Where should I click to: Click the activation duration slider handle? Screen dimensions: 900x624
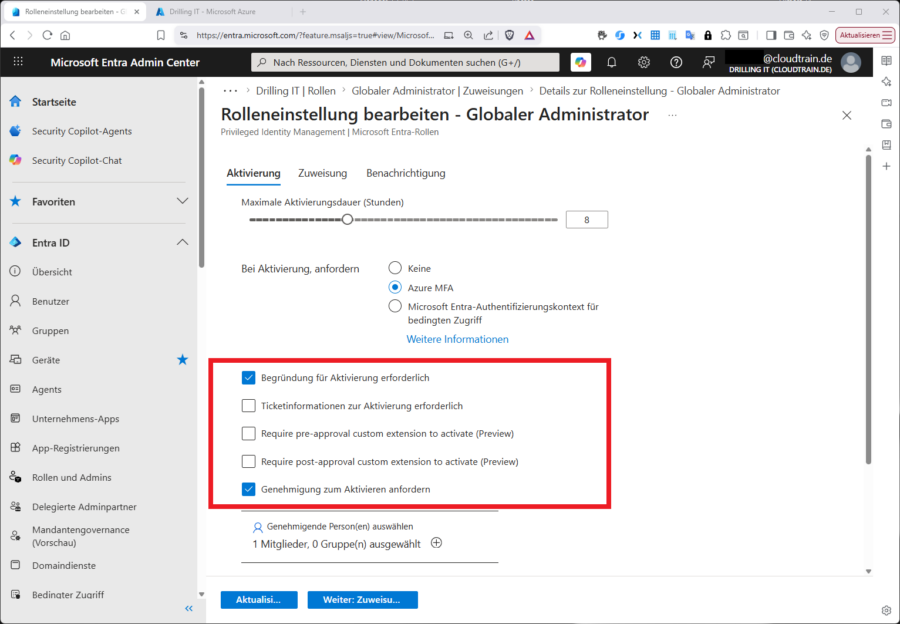(x=347, y=219)
